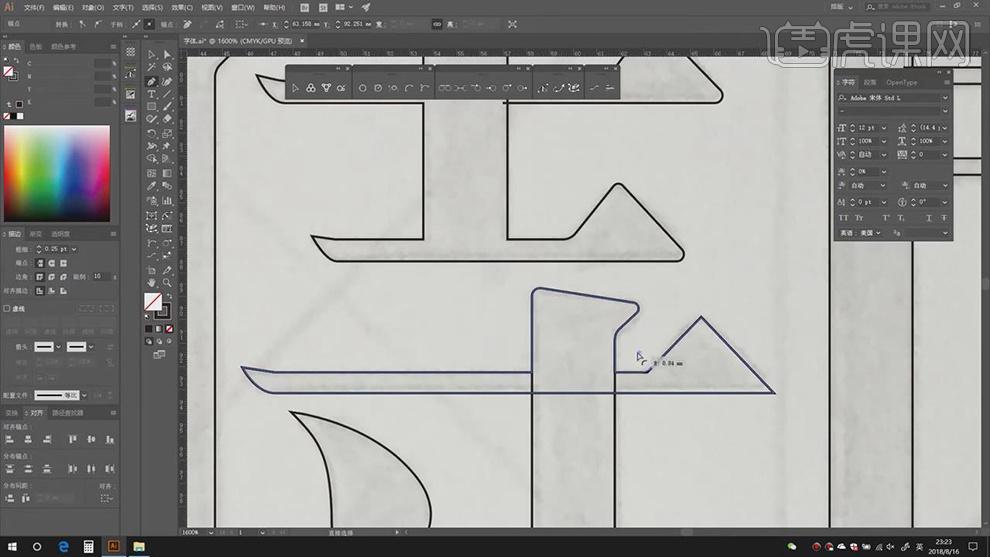Open the 编辑(E) menu
990x557 pixels.
pos(63,8)
